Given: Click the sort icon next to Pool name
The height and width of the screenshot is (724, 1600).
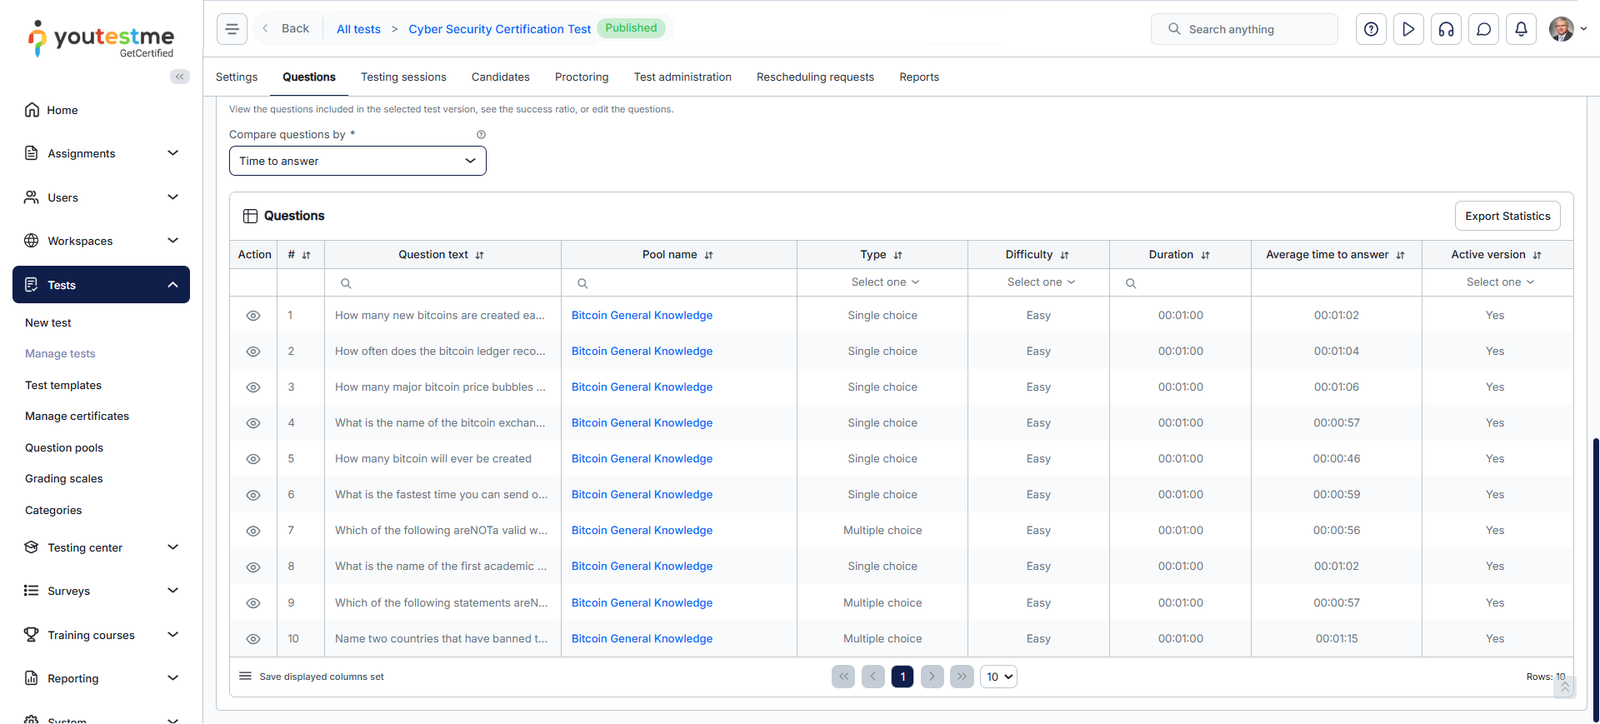Looking at the screenshot, I should tap(709, 256).
